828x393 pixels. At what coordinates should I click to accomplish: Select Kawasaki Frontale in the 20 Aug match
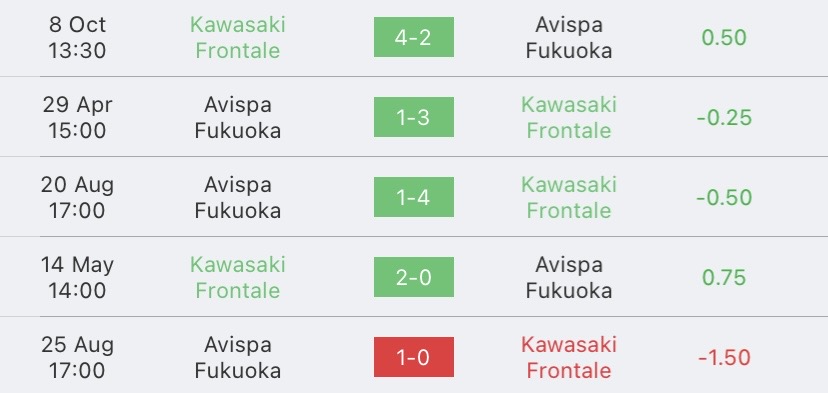(569, 197)
